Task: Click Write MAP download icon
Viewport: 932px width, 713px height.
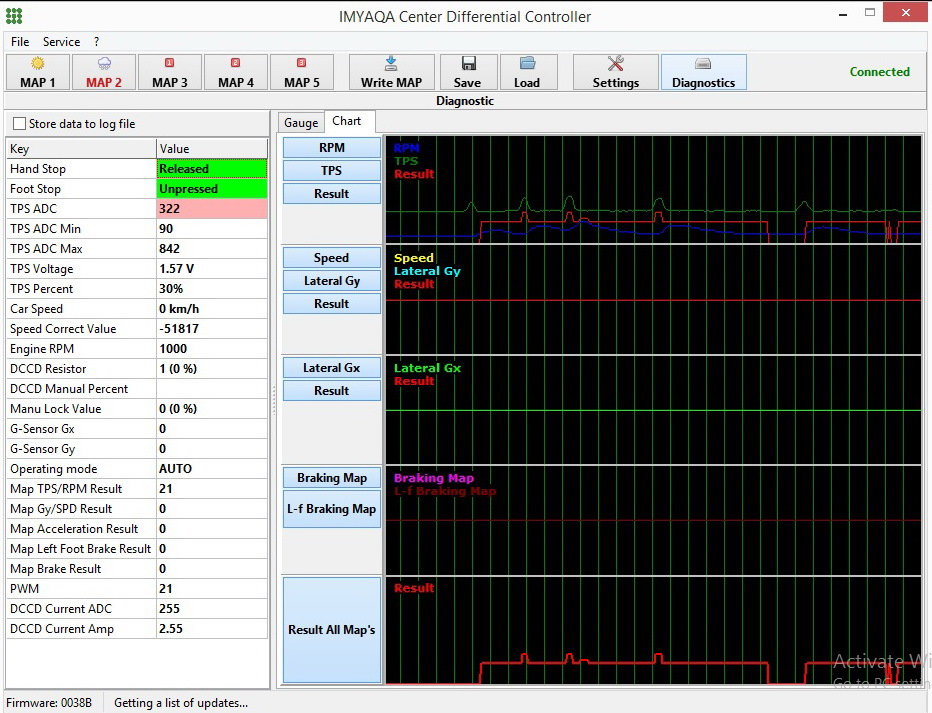Action: (391, 72)
